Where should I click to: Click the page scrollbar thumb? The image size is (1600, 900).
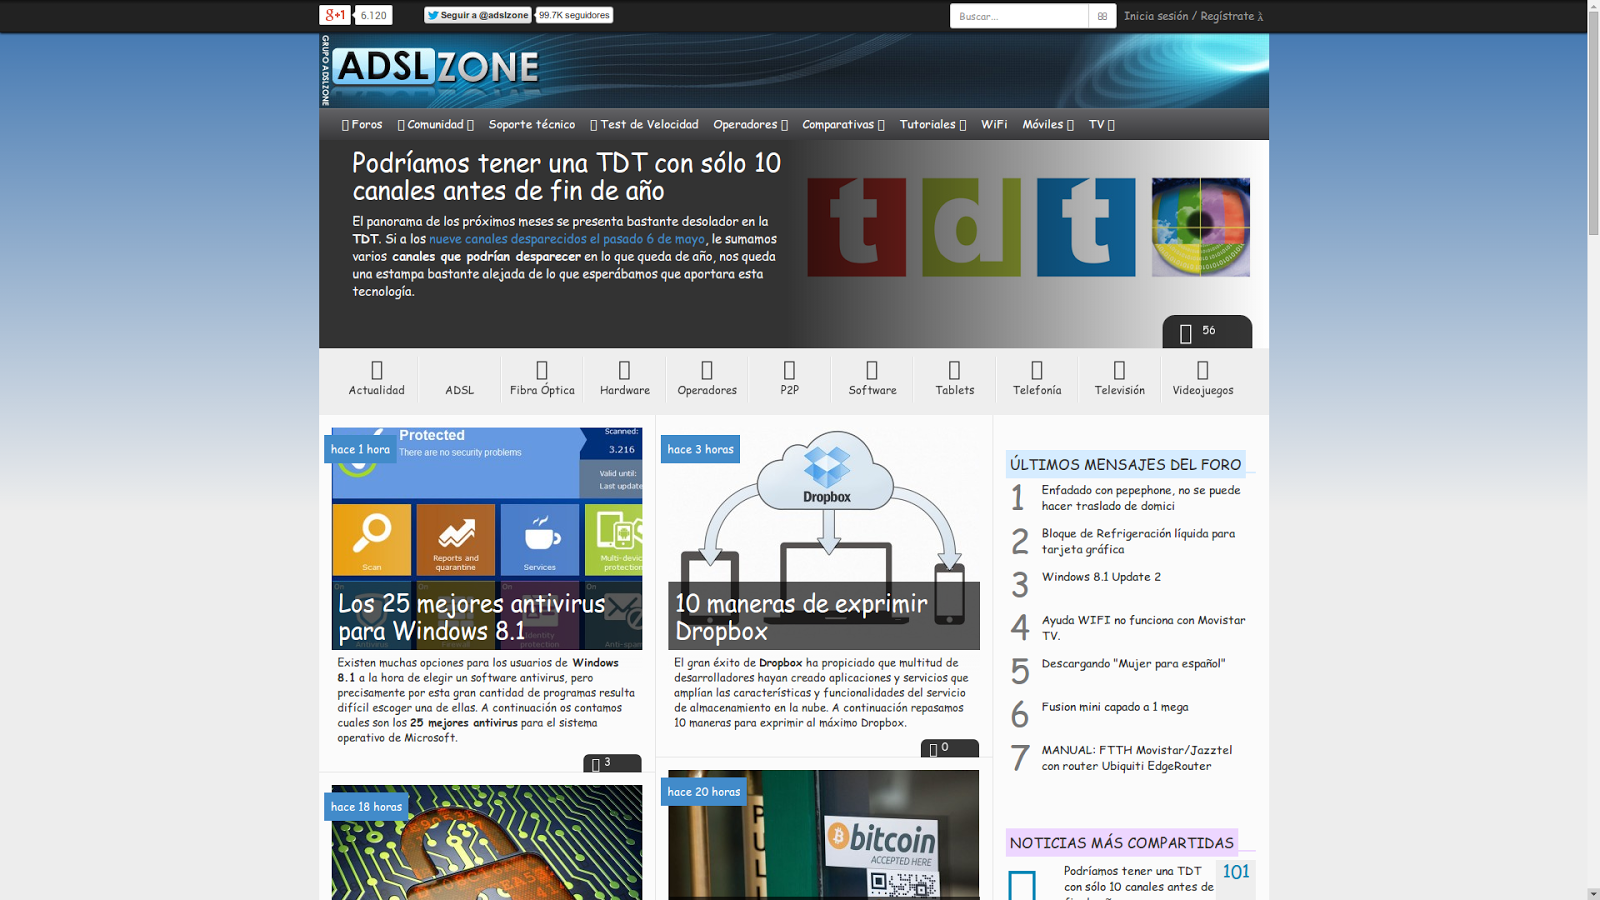click(x=1593, y=125)
